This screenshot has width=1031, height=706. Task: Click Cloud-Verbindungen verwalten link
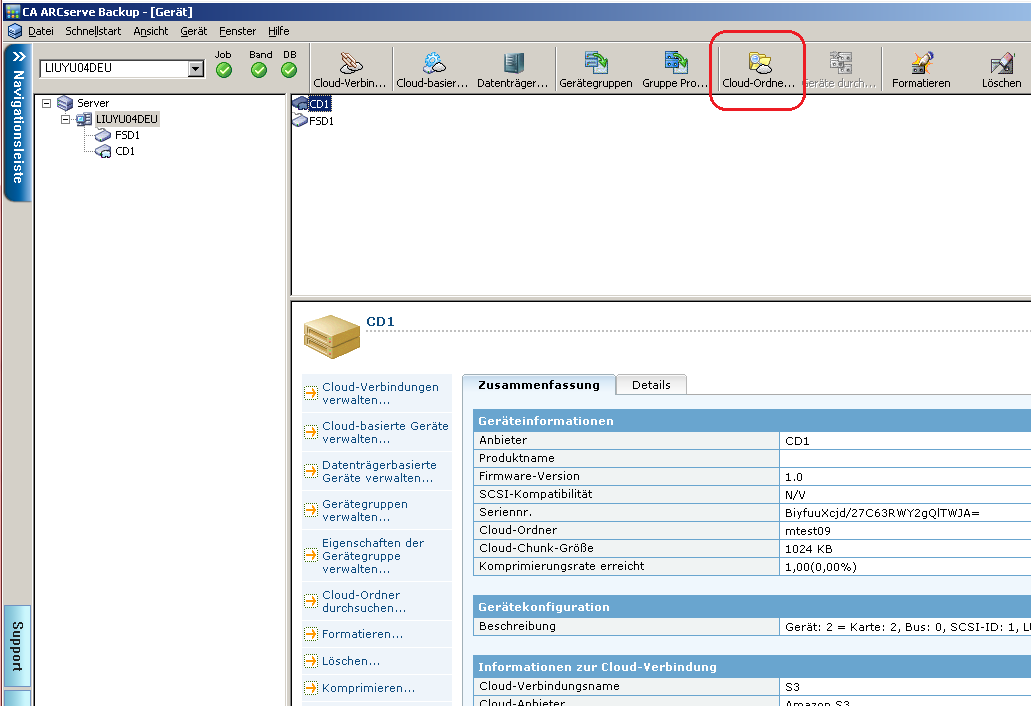(380, 393)
